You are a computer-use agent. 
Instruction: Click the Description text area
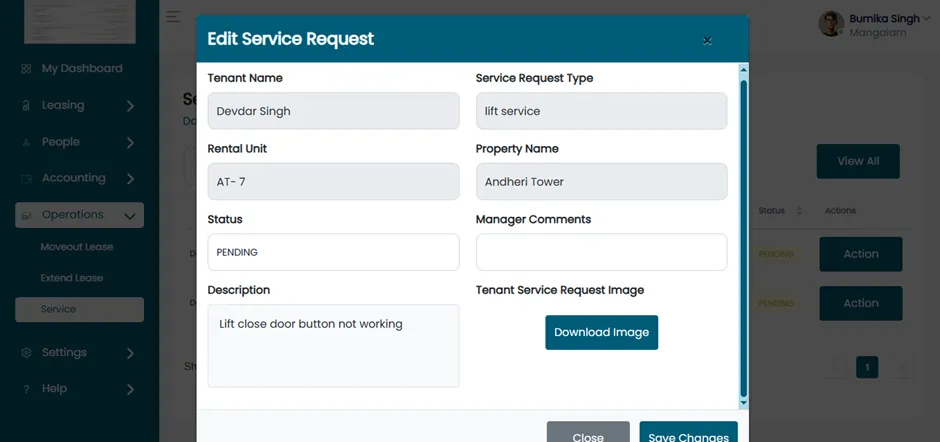[333, 345]
